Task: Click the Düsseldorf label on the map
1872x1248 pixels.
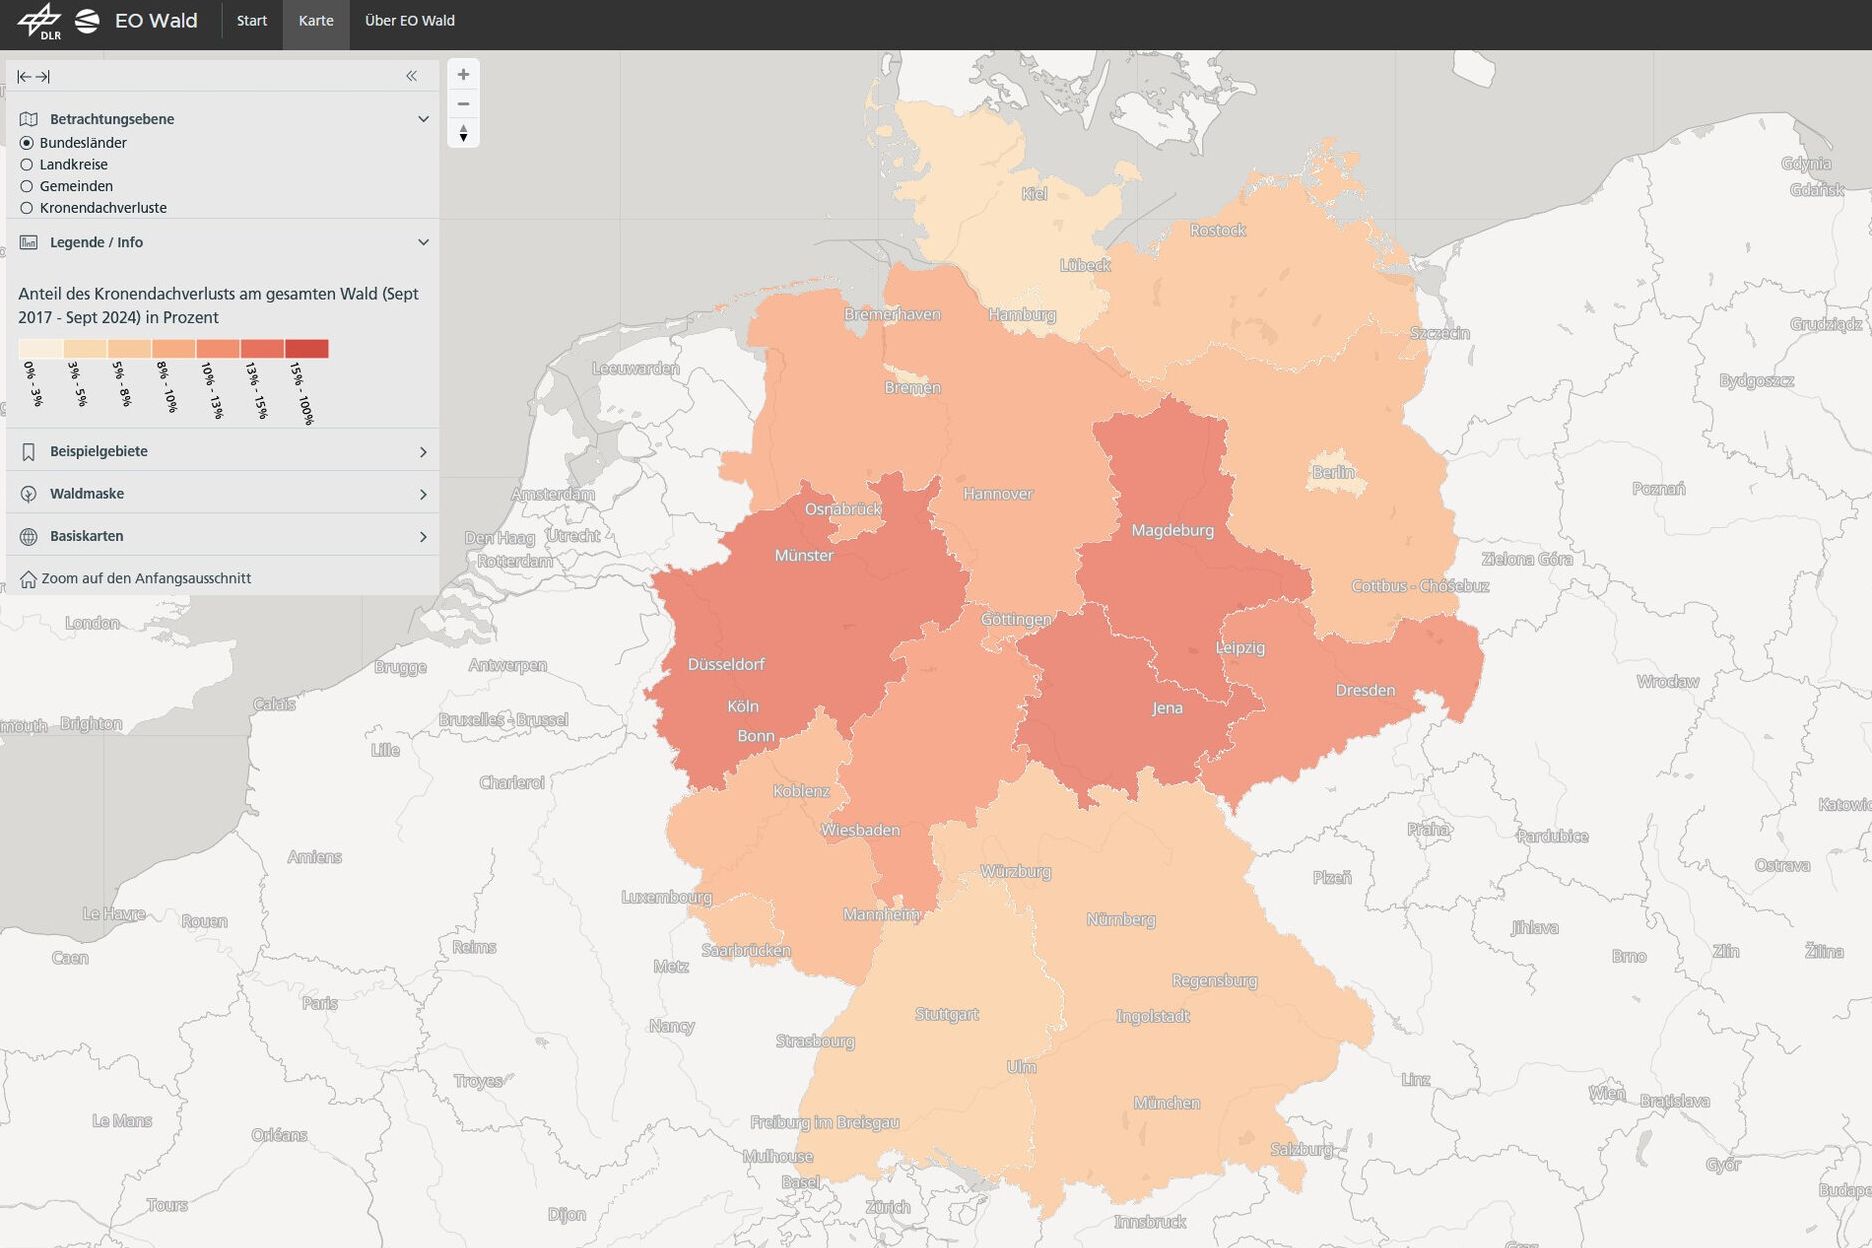Action: point(726,664)
